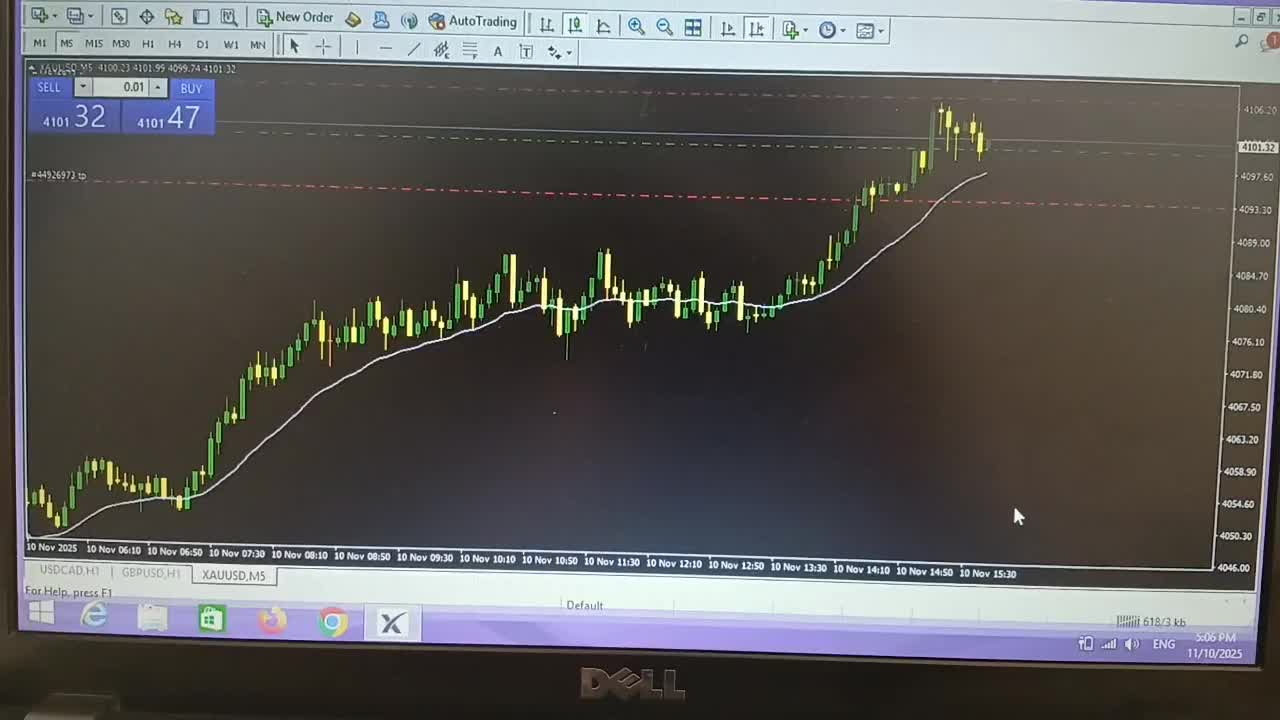Select the cursor arrow tool
The height and width of the screenshot is (720, 1280).
(294, 46)
